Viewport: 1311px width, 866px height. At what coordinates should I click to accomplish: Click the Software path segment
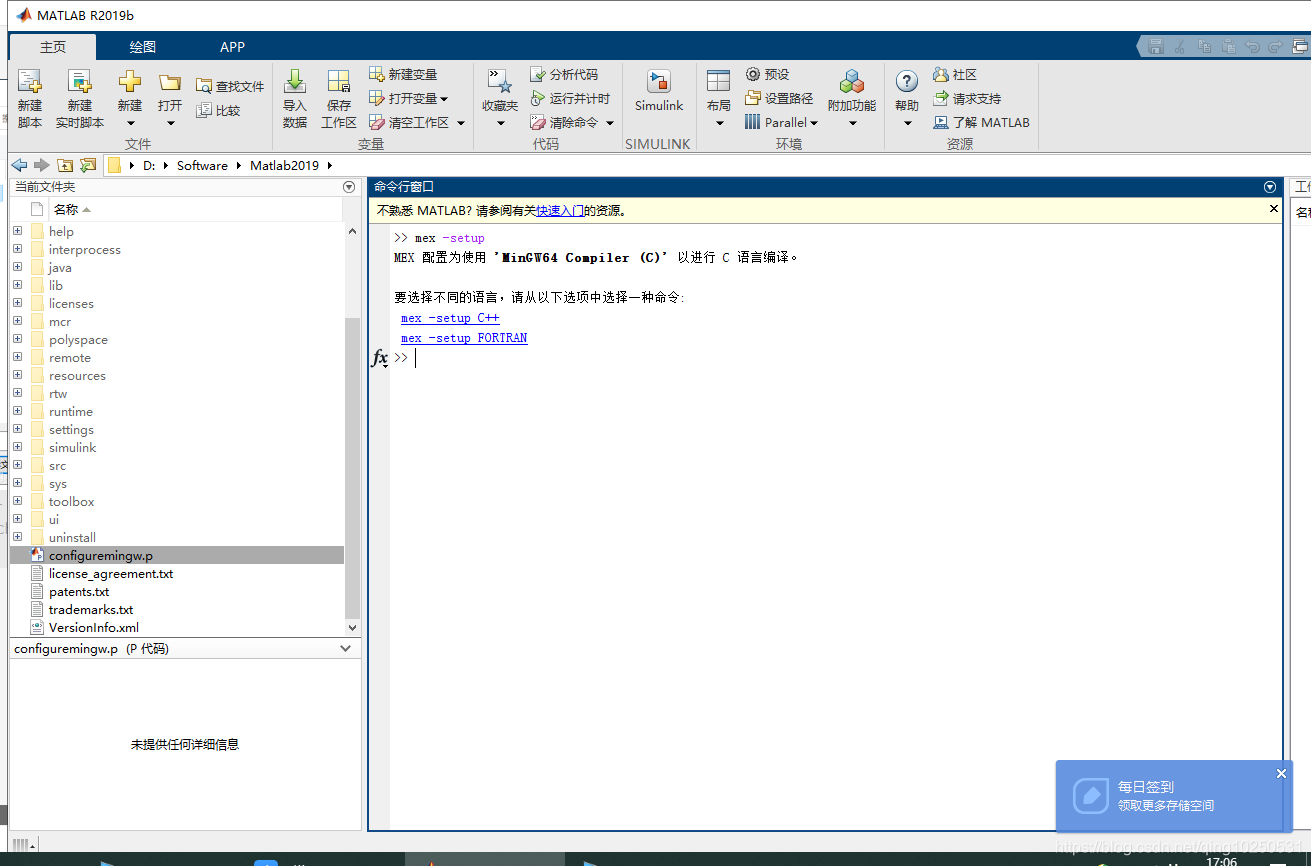[202, 166]
